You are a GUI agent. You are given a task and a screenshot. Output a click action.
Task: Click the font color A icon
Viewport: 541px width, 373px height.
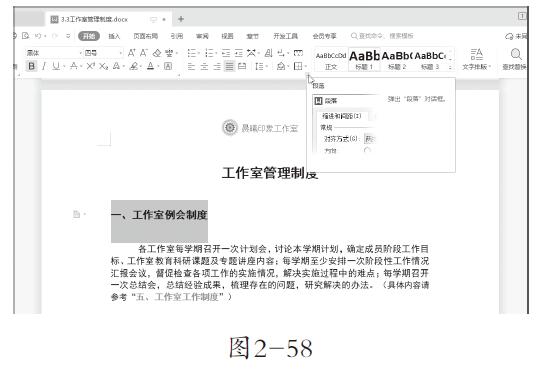pos(150,66)
